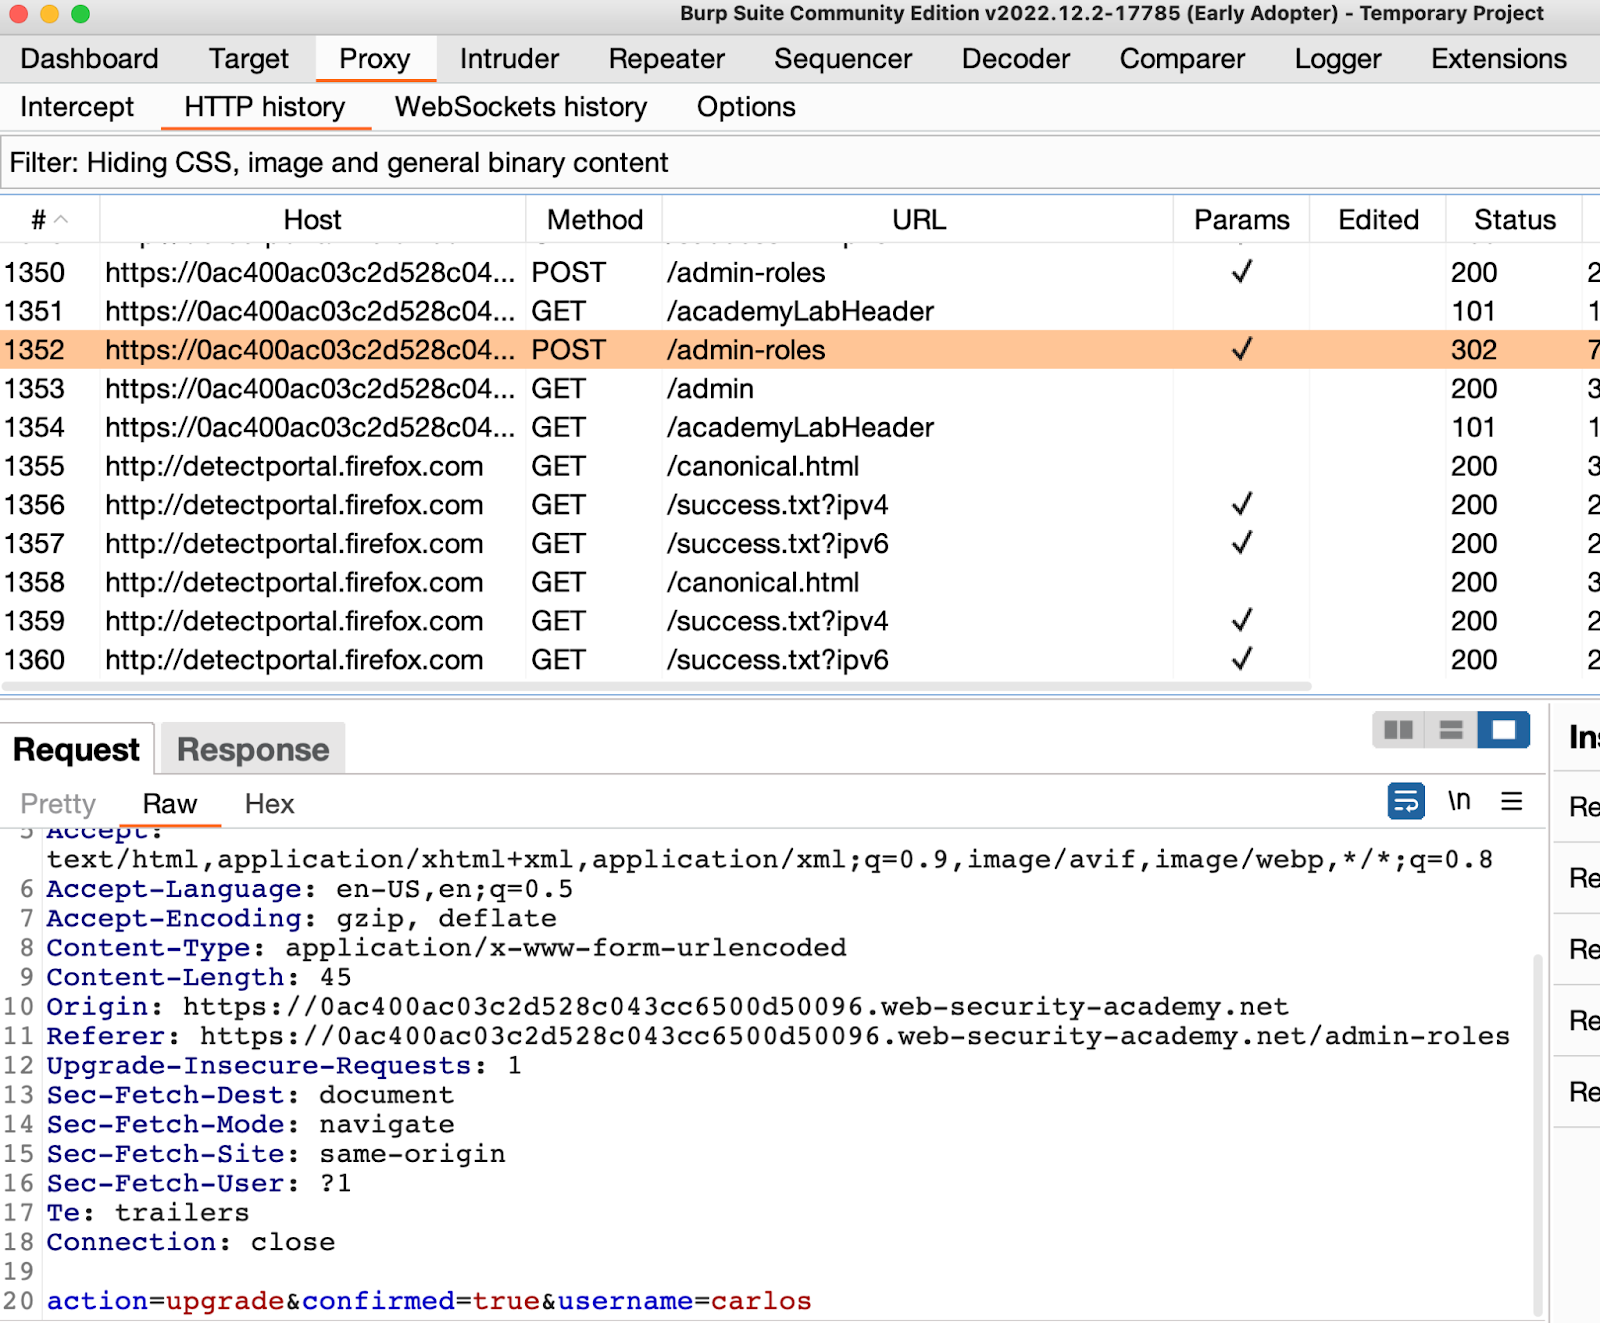This screenshot has height=1323, width=1600.
Task: Switch to the Repeater tab
Action: [666, 59]
